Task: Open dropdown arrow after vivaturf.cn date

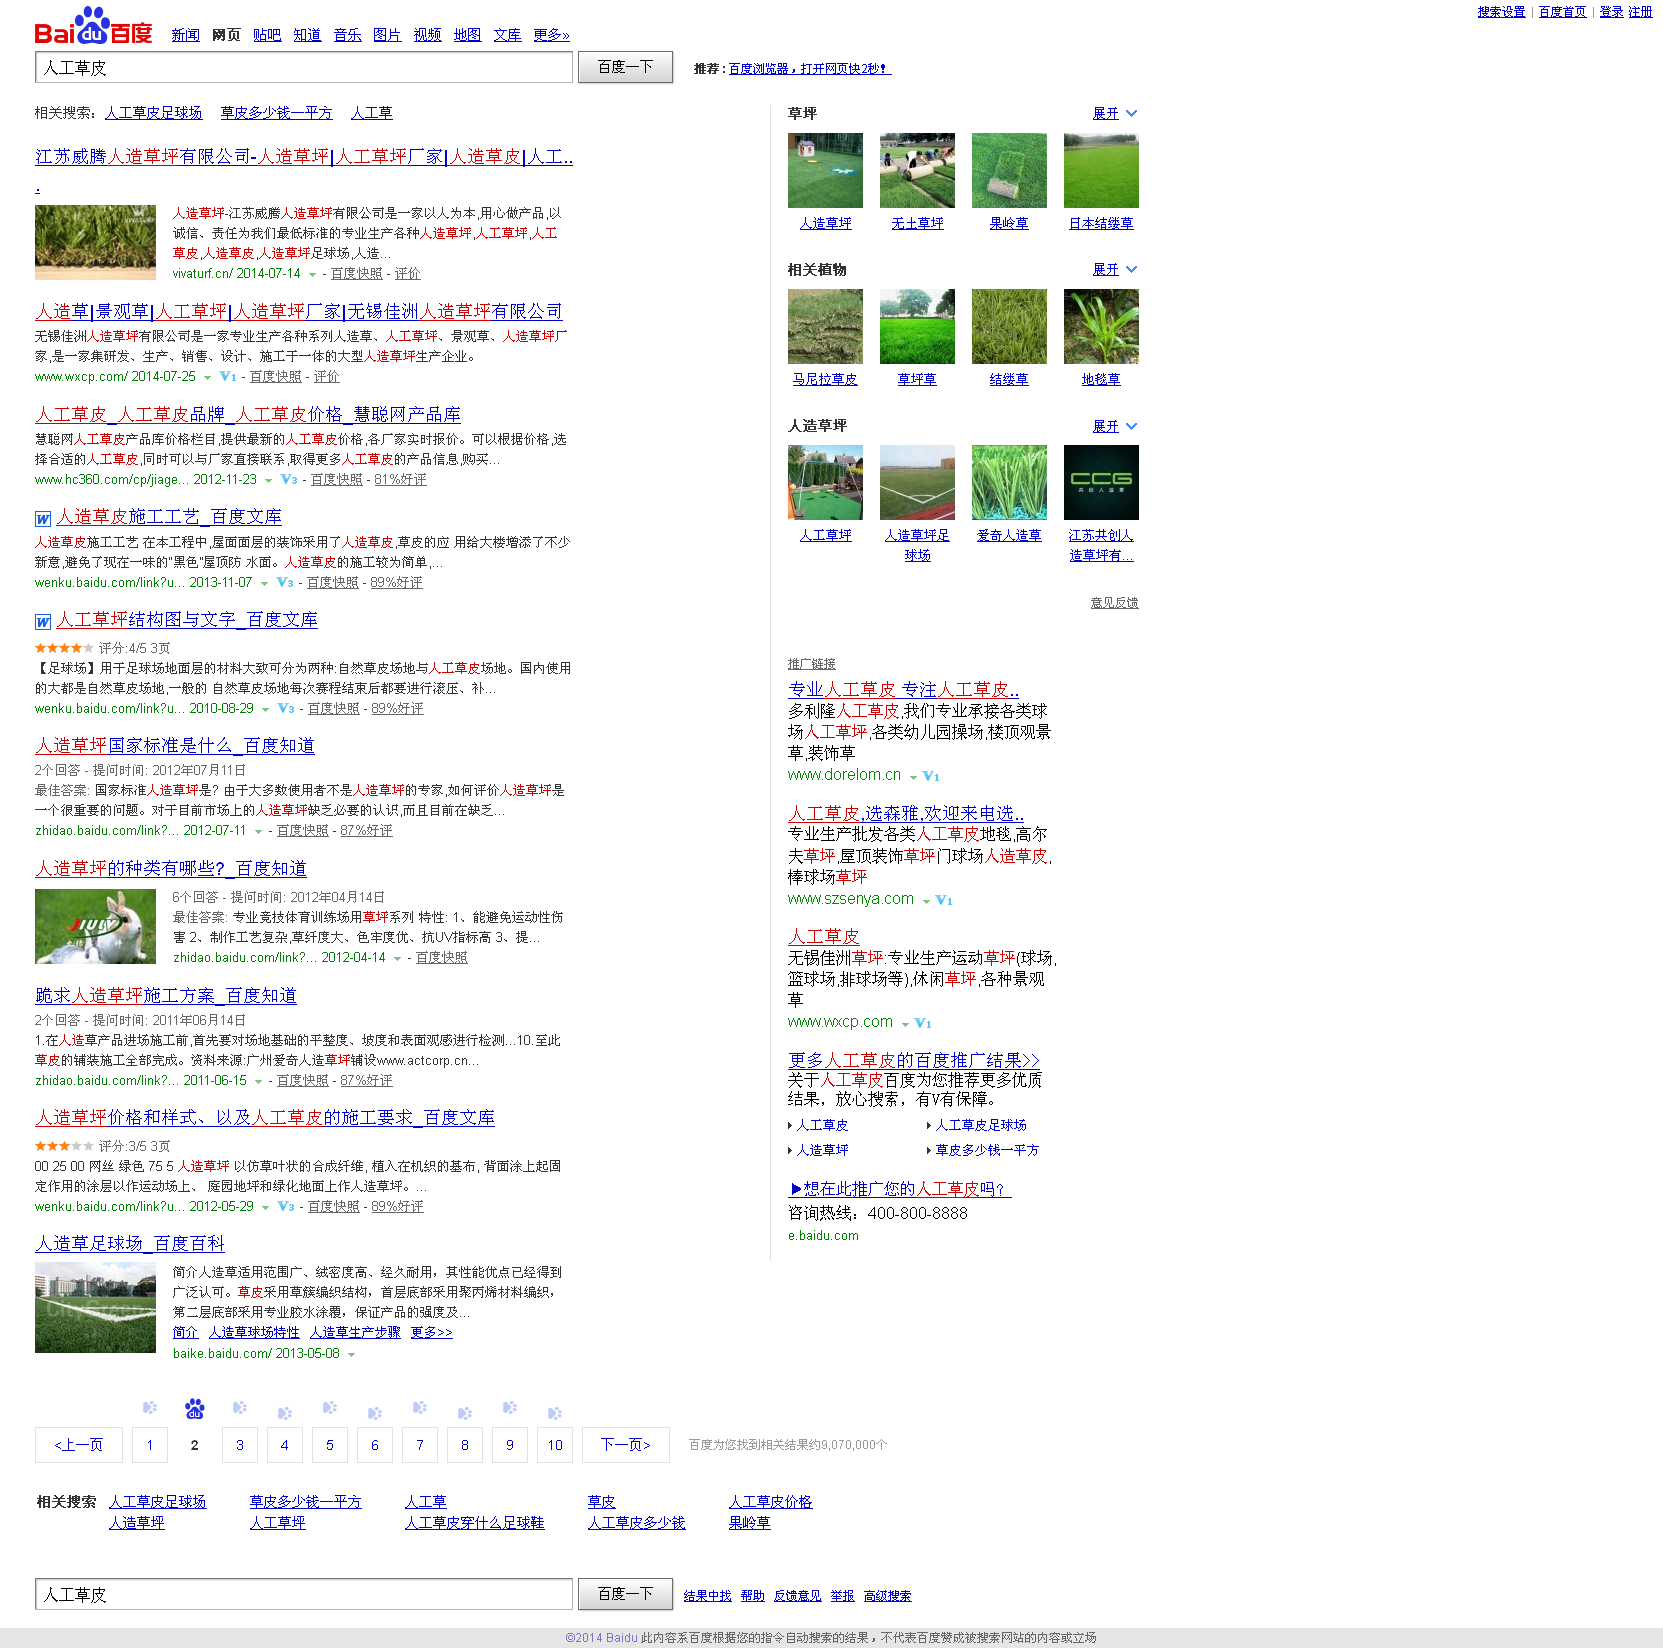Action: (312, 275)
